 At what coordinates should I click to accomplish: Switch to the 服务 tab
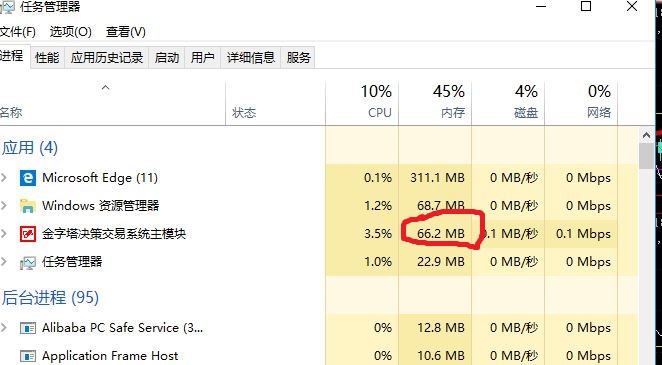point(298,57)
